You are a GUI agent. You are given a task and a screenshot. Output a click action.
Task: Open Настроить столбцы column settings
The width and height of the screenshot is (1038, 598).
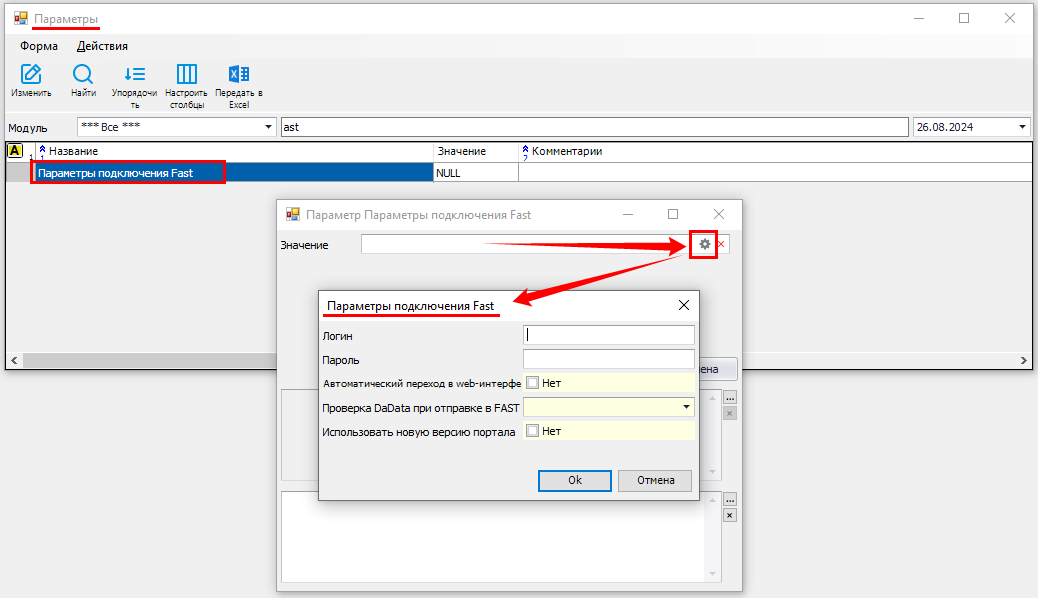click(x=186, y=75)
